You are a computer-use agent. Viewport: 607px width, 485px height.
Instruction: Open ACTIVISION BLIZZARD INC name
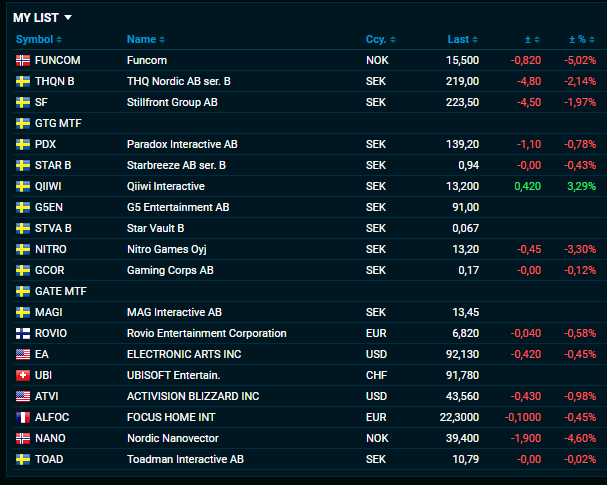(x=193, y=396)
